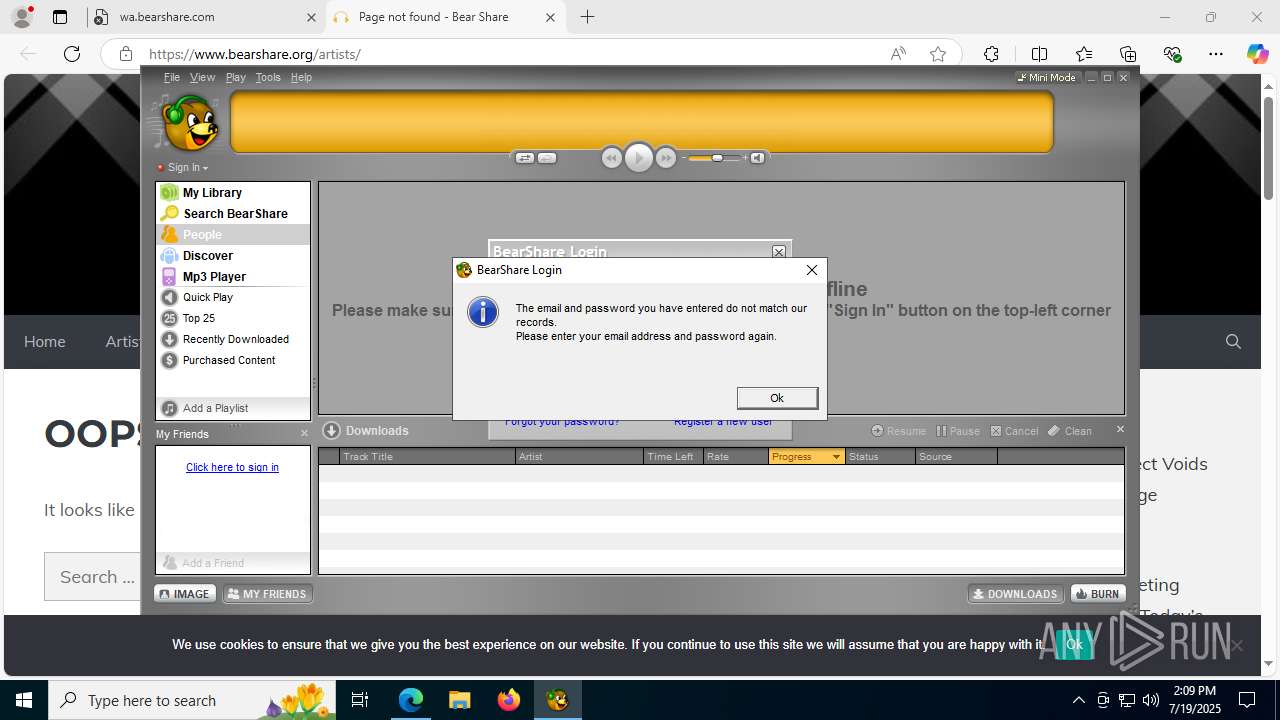1280x720 pixels.
Task: Click the Add a Playlist button
Action: click(233, 408)
